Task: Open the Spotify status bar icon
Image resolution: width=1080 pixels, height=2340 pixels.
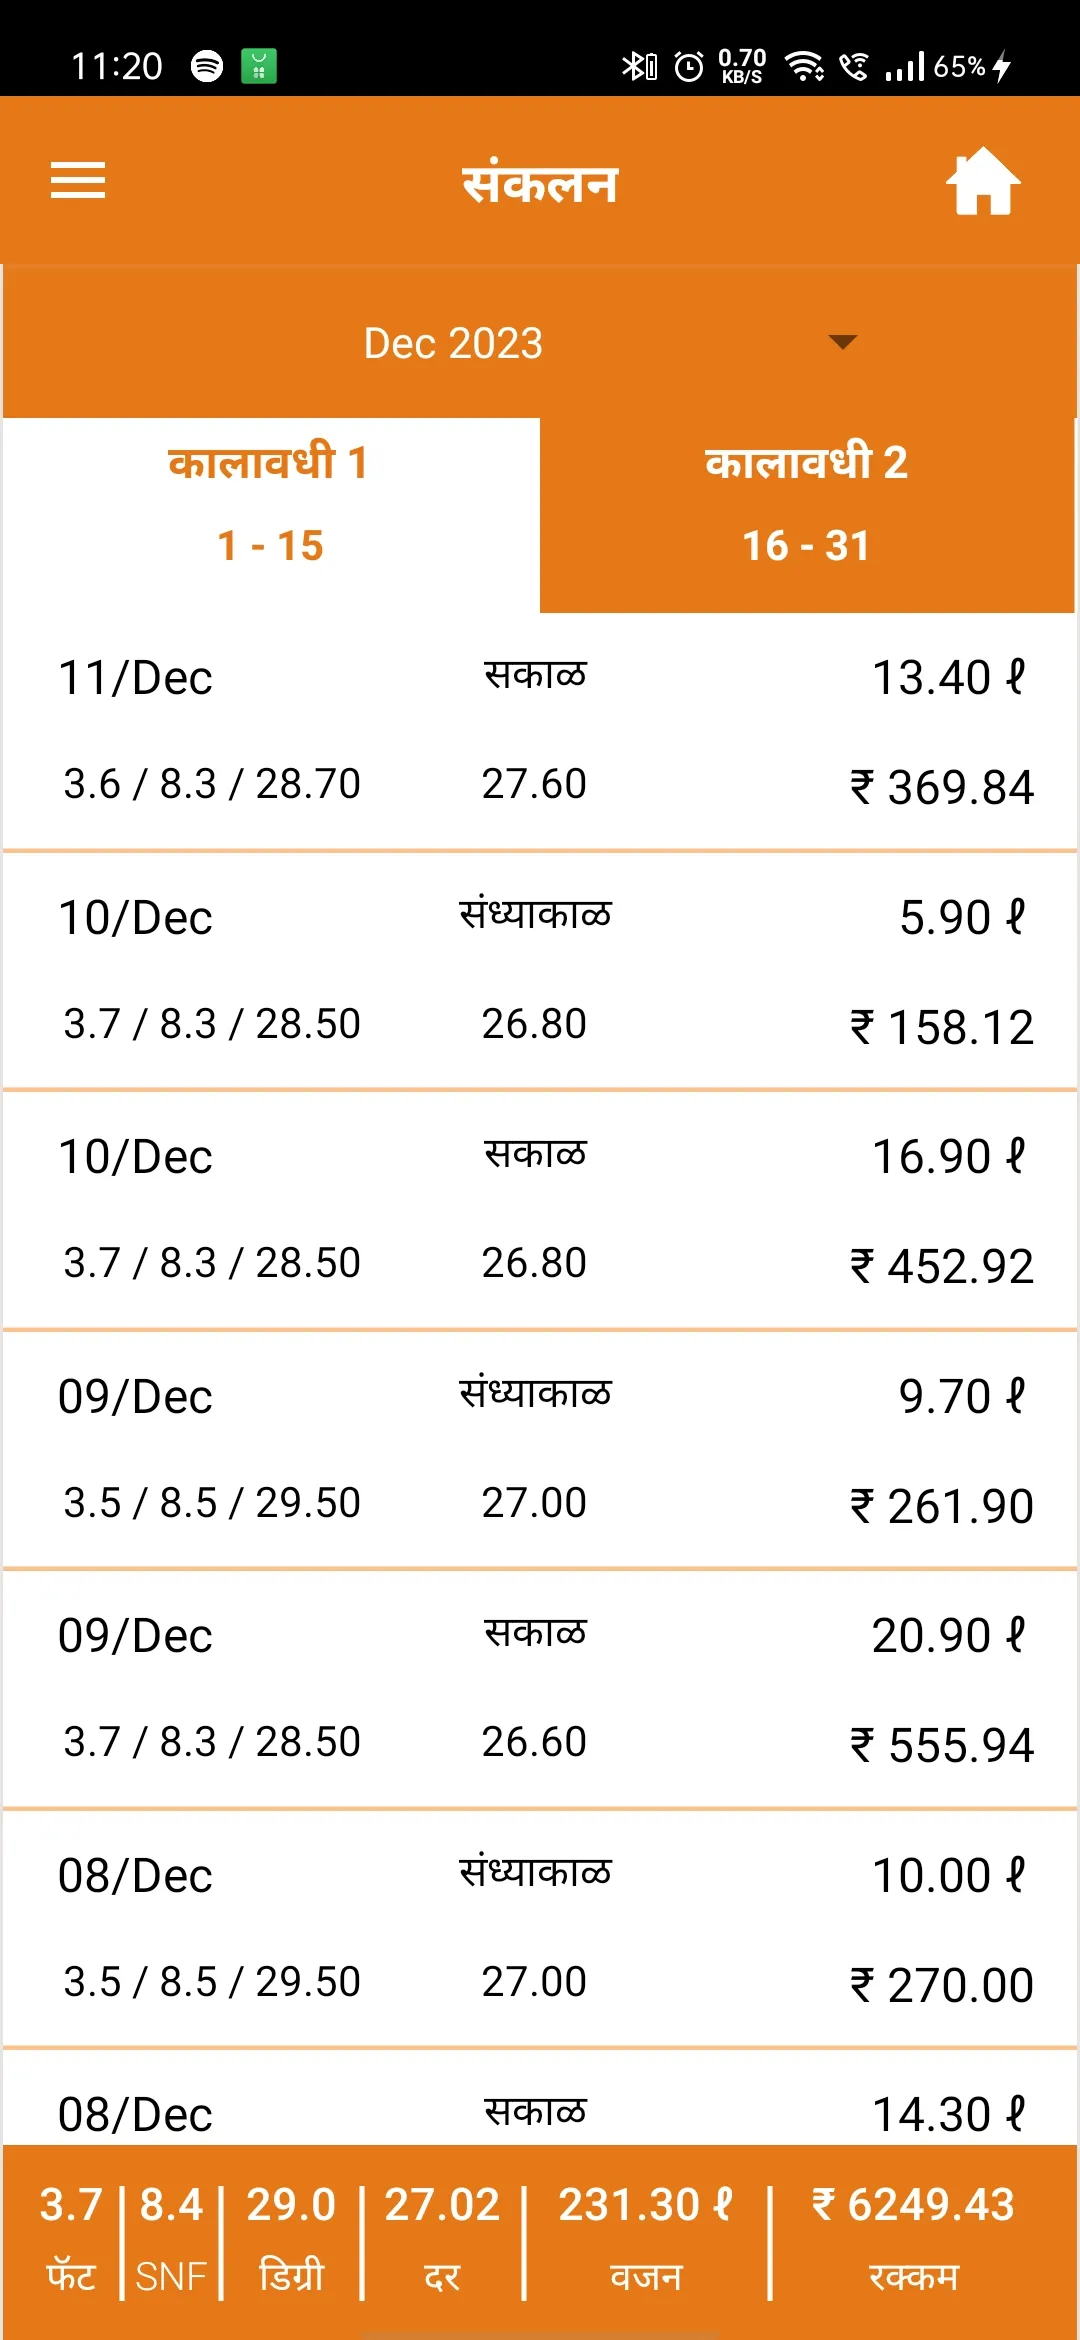Action: (207, 66)
